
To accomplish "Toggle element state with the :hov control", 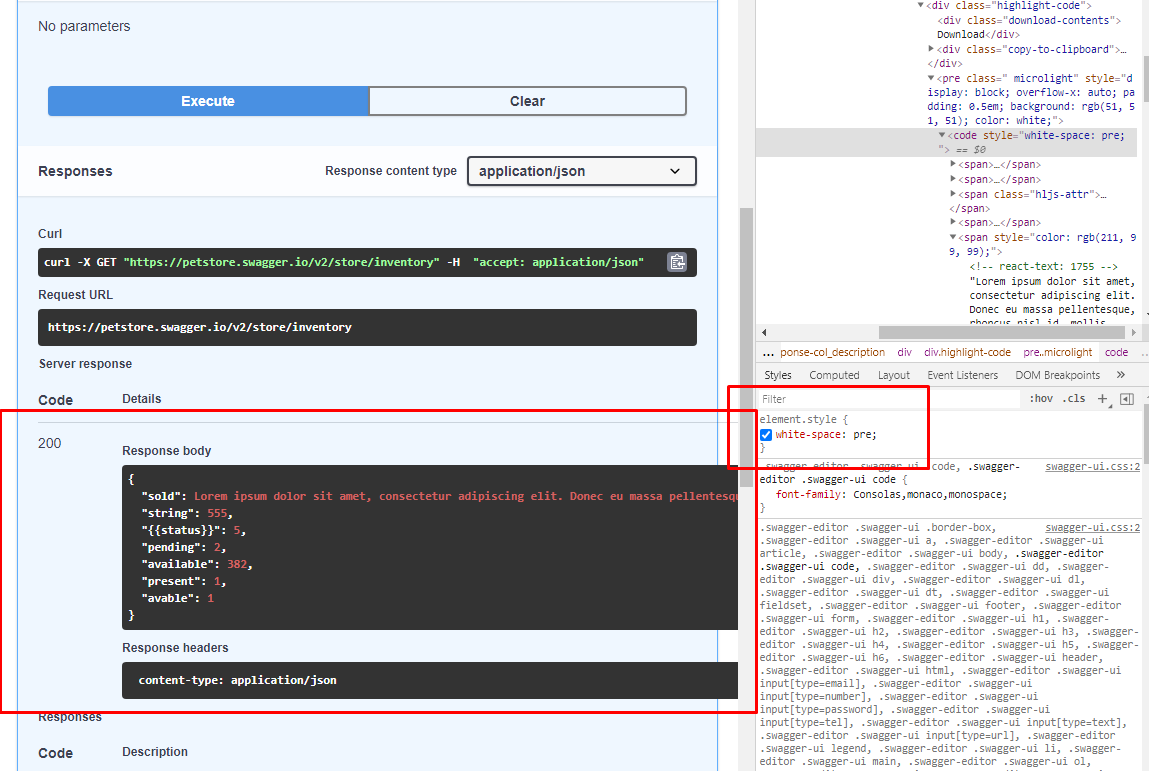I will 1040,398.
